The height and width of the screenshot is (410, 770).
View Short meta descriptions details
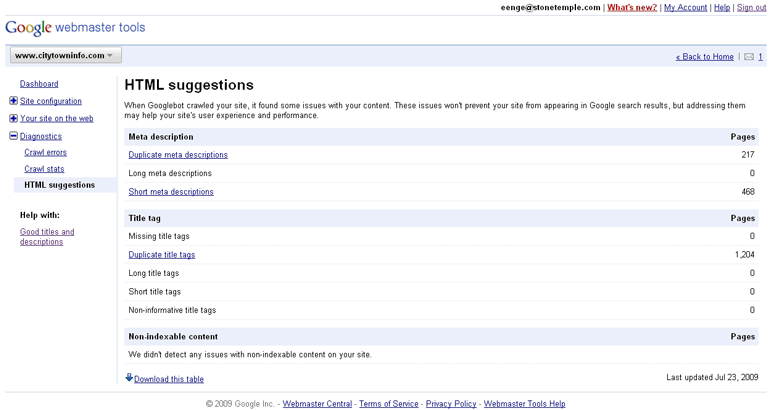click(171, 192)
